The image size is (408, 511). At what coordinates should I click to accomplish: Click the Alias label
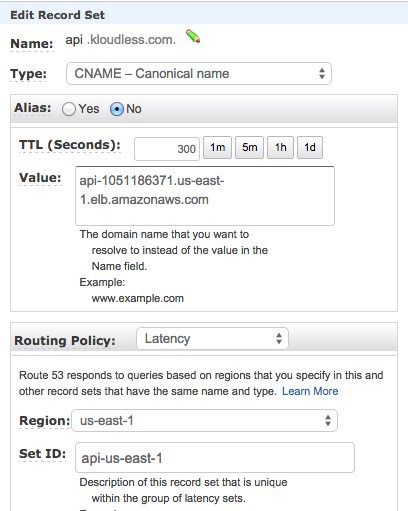33,108
